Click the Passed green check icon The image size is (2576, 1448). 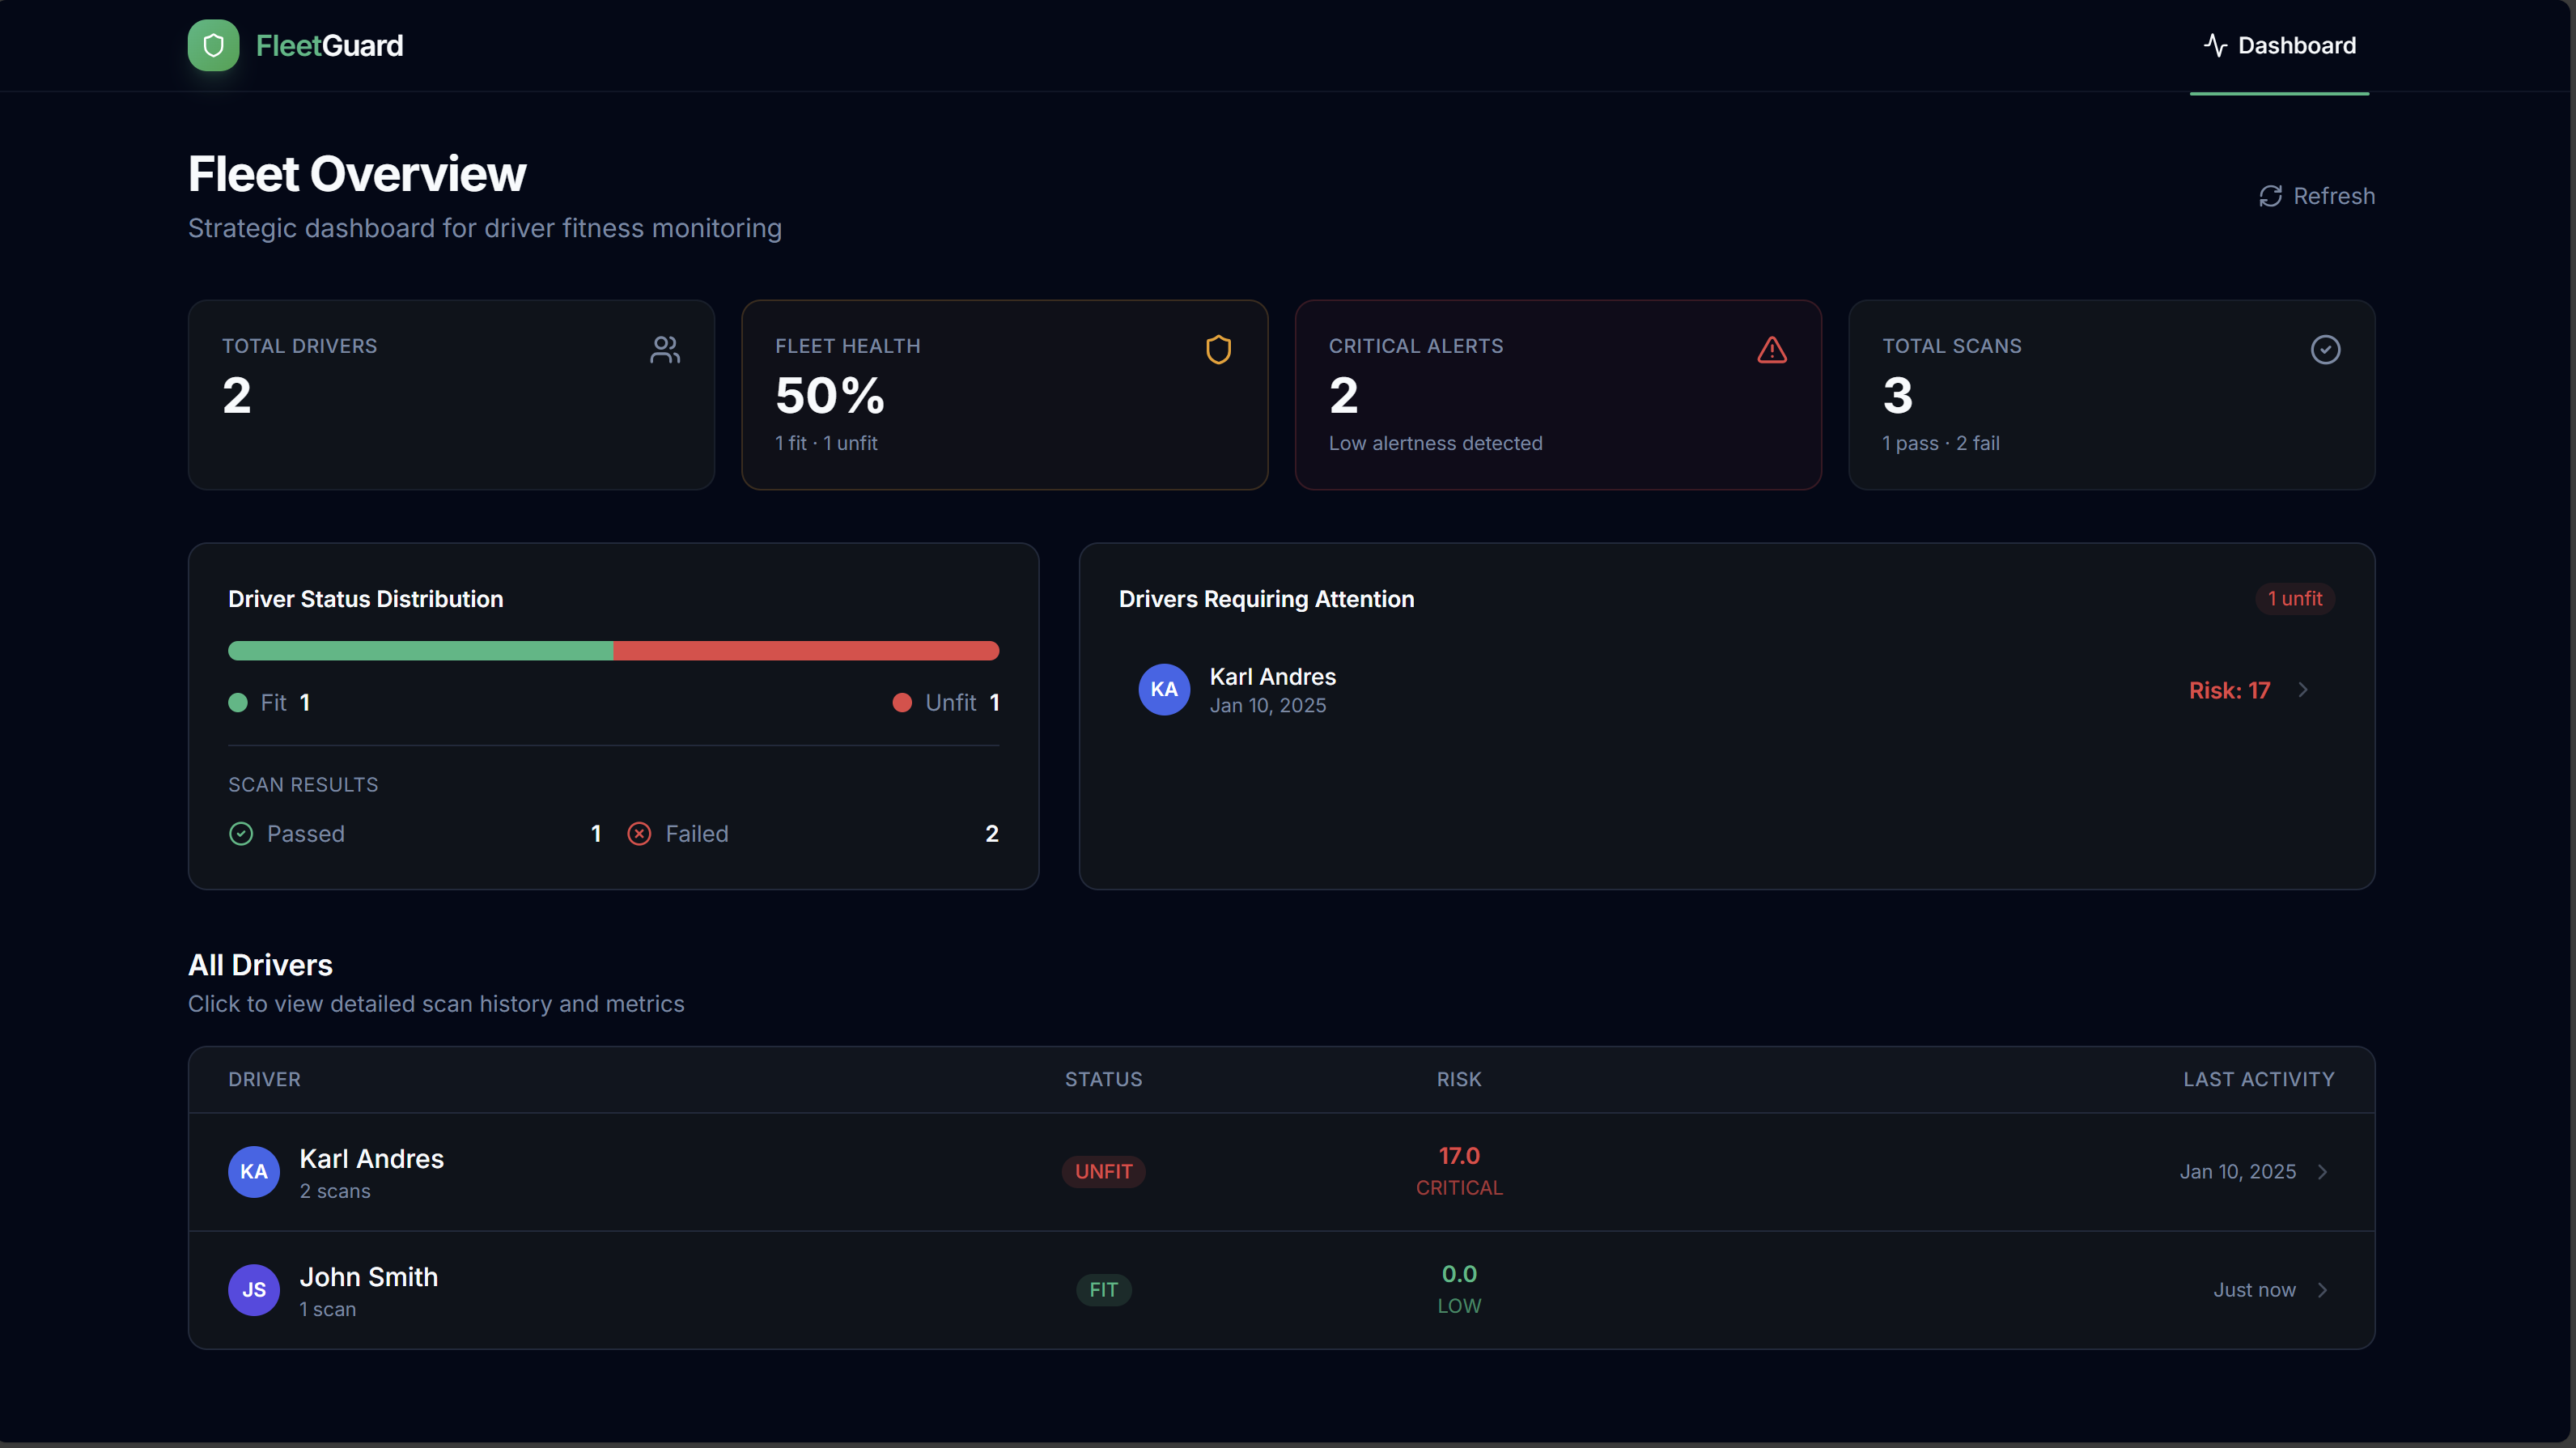[x=241, y=833]
